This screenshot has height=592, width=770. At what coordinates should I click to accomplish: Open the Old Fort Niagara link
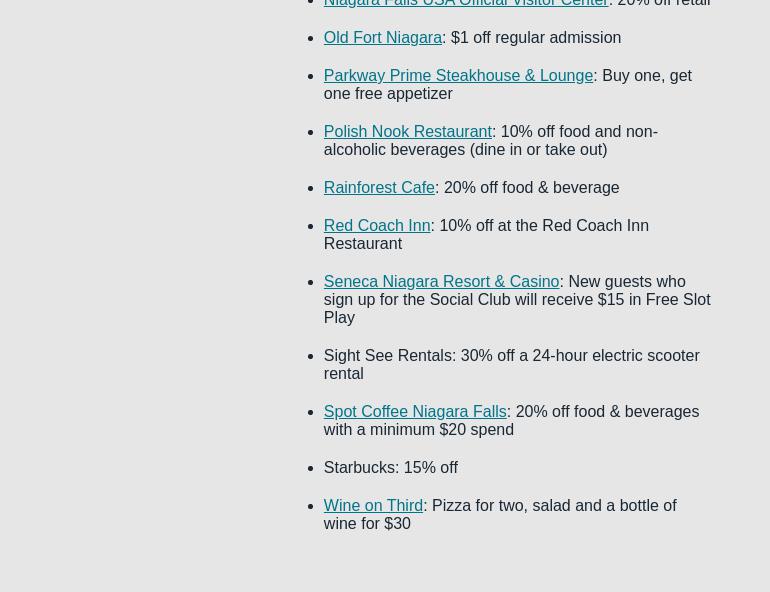pyautogui.click(x=382, y=38)
